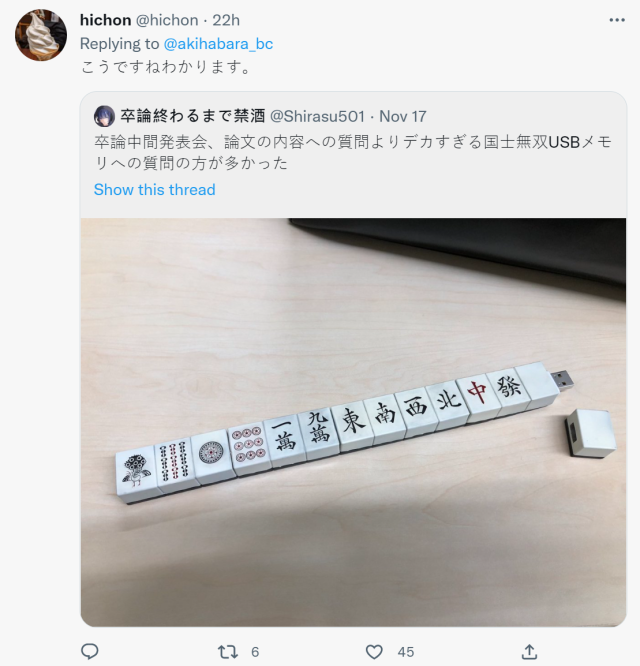This screenshot has width=640, height=666.
Task: Click the retweet arrows icon
Action: 228,652
